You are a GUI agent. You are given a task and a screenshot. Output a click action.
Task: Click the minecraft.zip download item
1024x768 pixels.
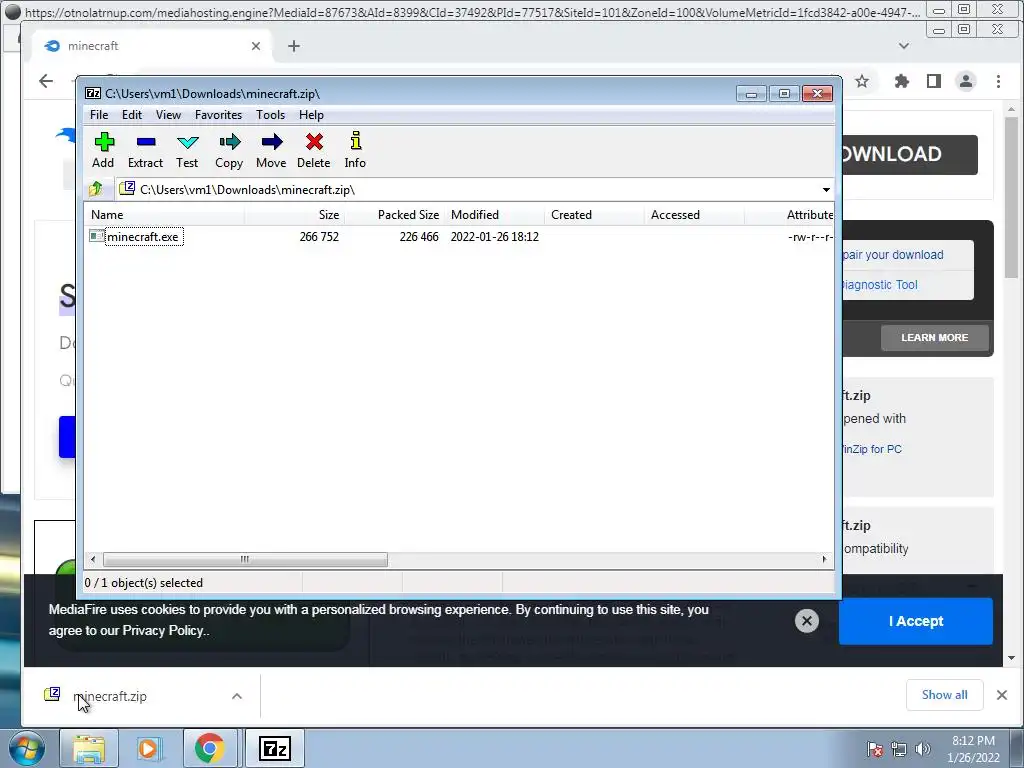pyautogui.click(x=110, y=696)
